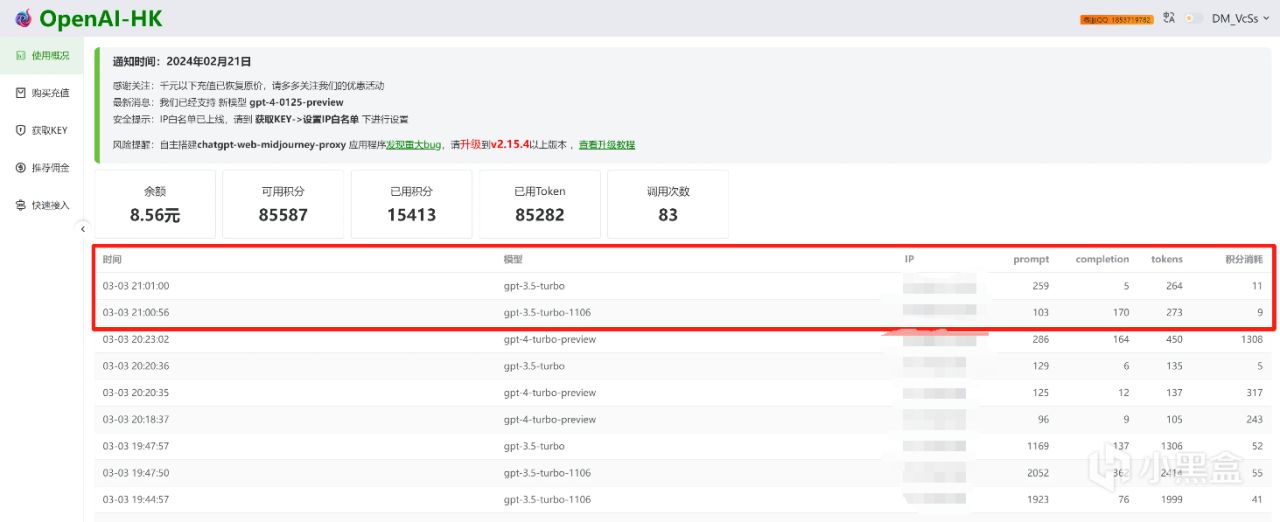
Task: Click the prompt value 1169
Action: (x=1038, y=446)
